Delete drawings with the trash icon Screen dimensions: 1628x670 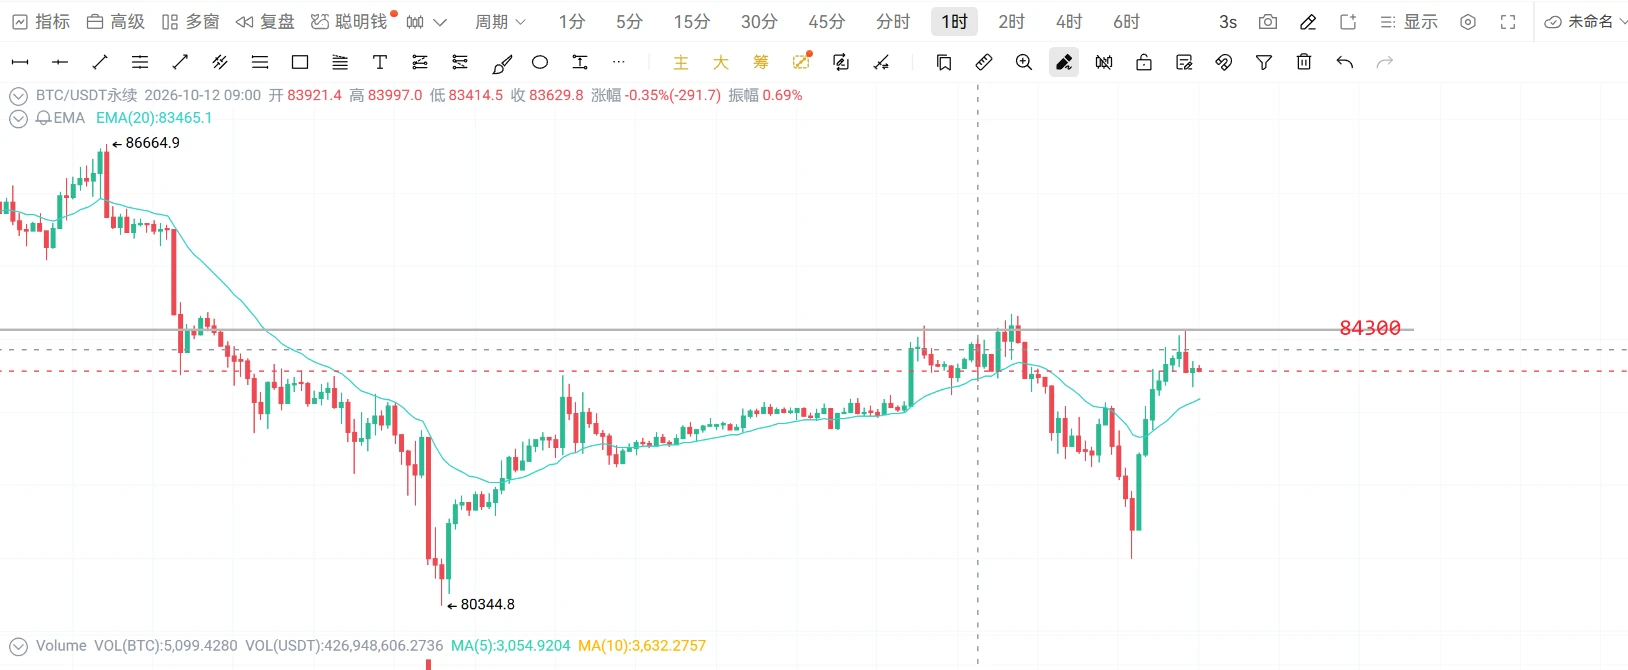[x=1304, y=62]
